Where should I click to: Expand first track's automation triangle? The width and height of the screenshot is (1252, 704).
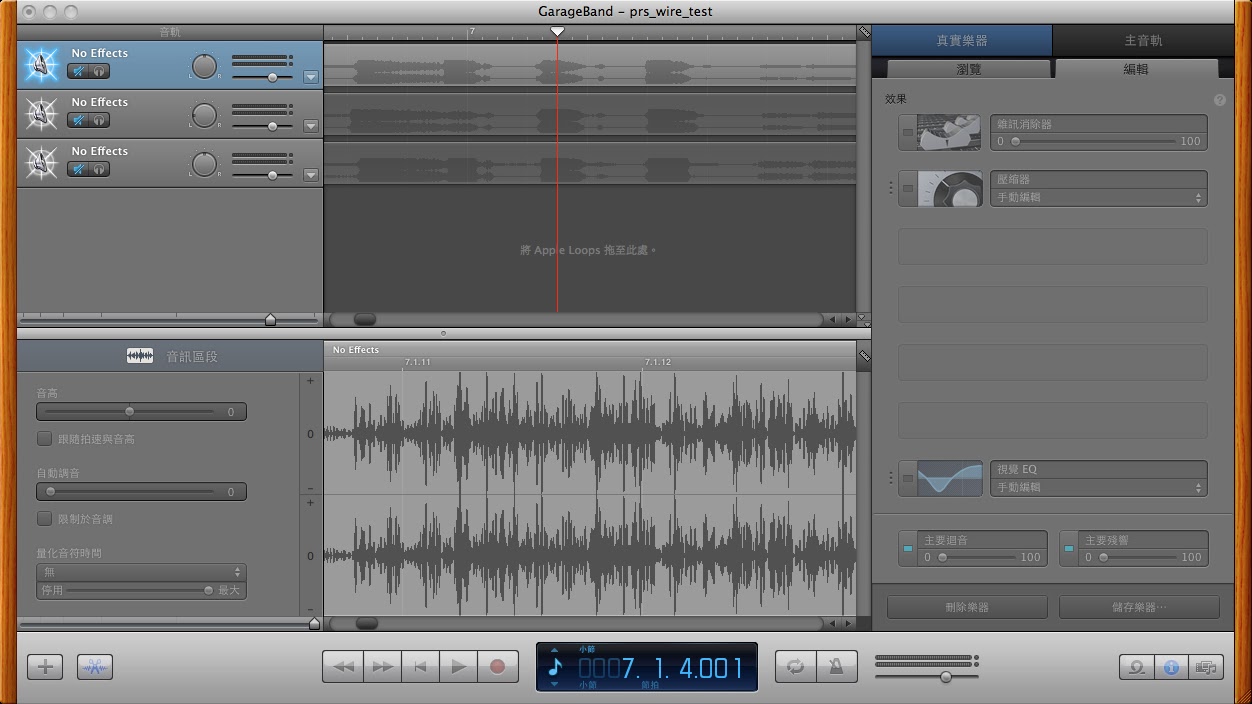click(310, 77)
